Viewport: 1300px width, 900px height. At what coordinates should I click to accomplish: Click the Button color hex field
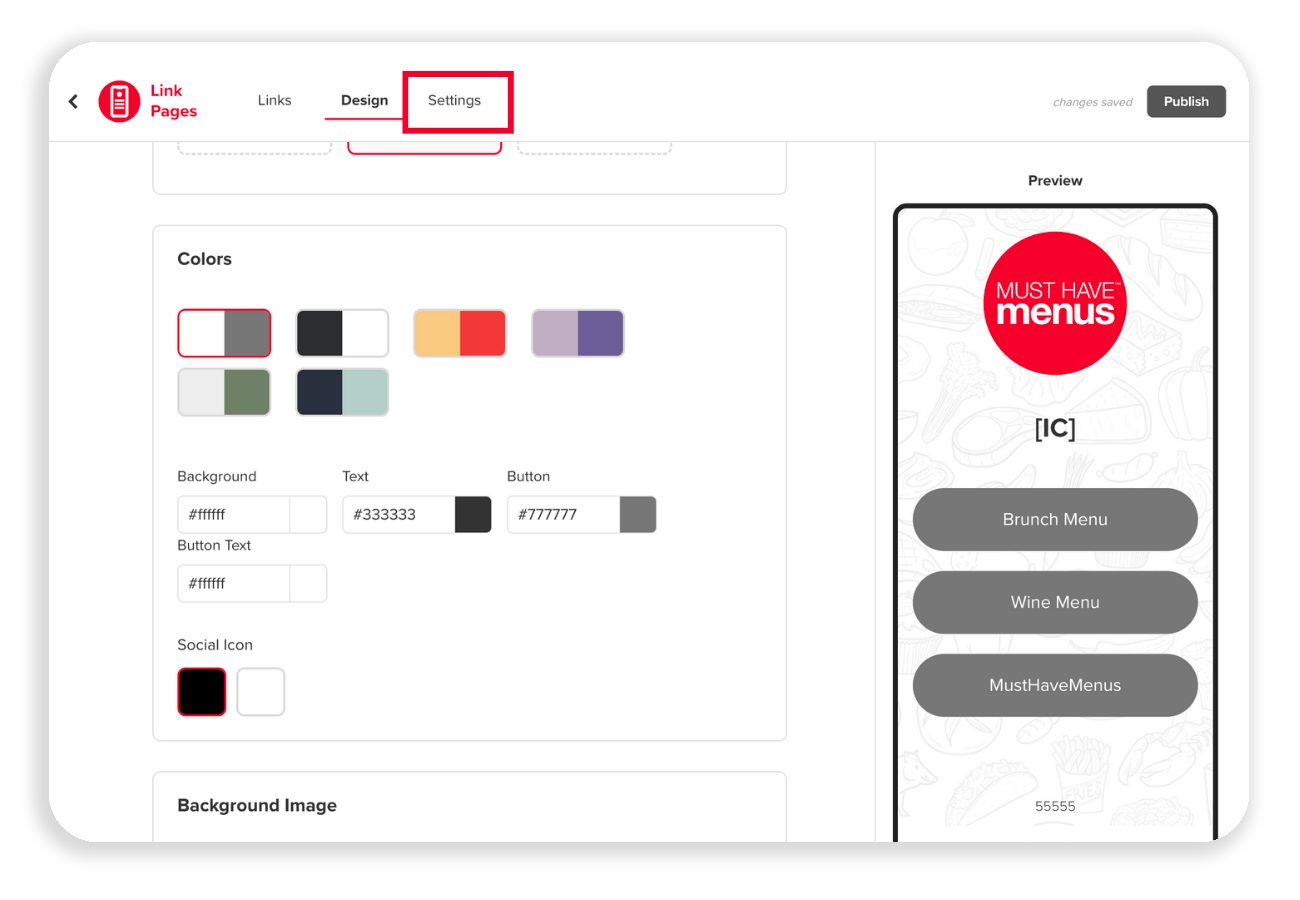tap(564, 514)
